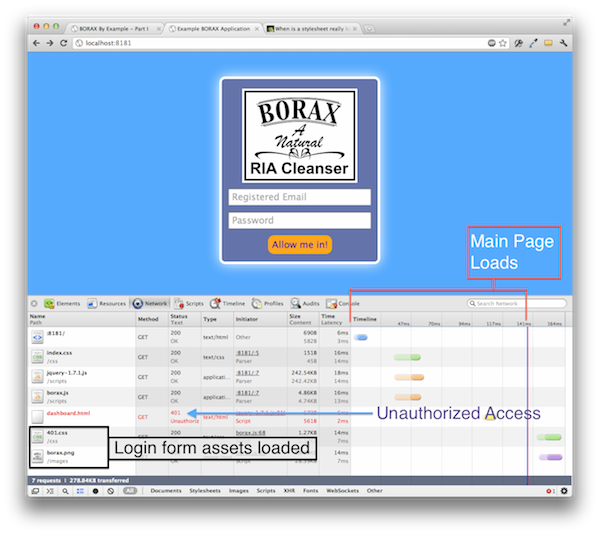Switch to BORAX By Example - Part I tab
The image size is (600, 535).
(114, 29)
